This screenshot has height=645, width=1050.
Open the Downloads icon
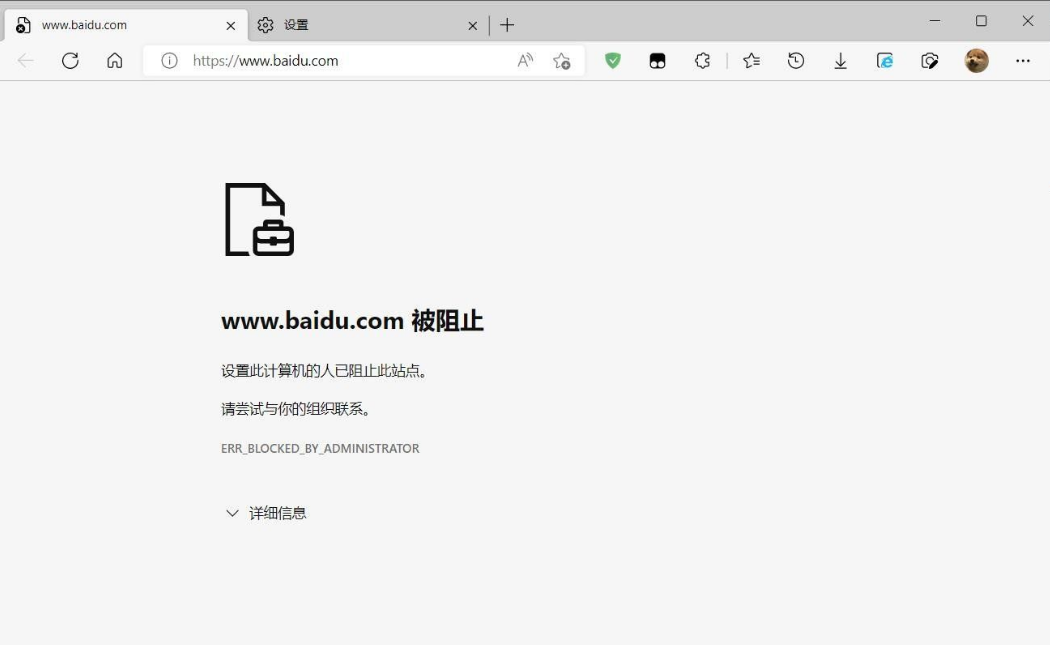click(x=840, y=62)
